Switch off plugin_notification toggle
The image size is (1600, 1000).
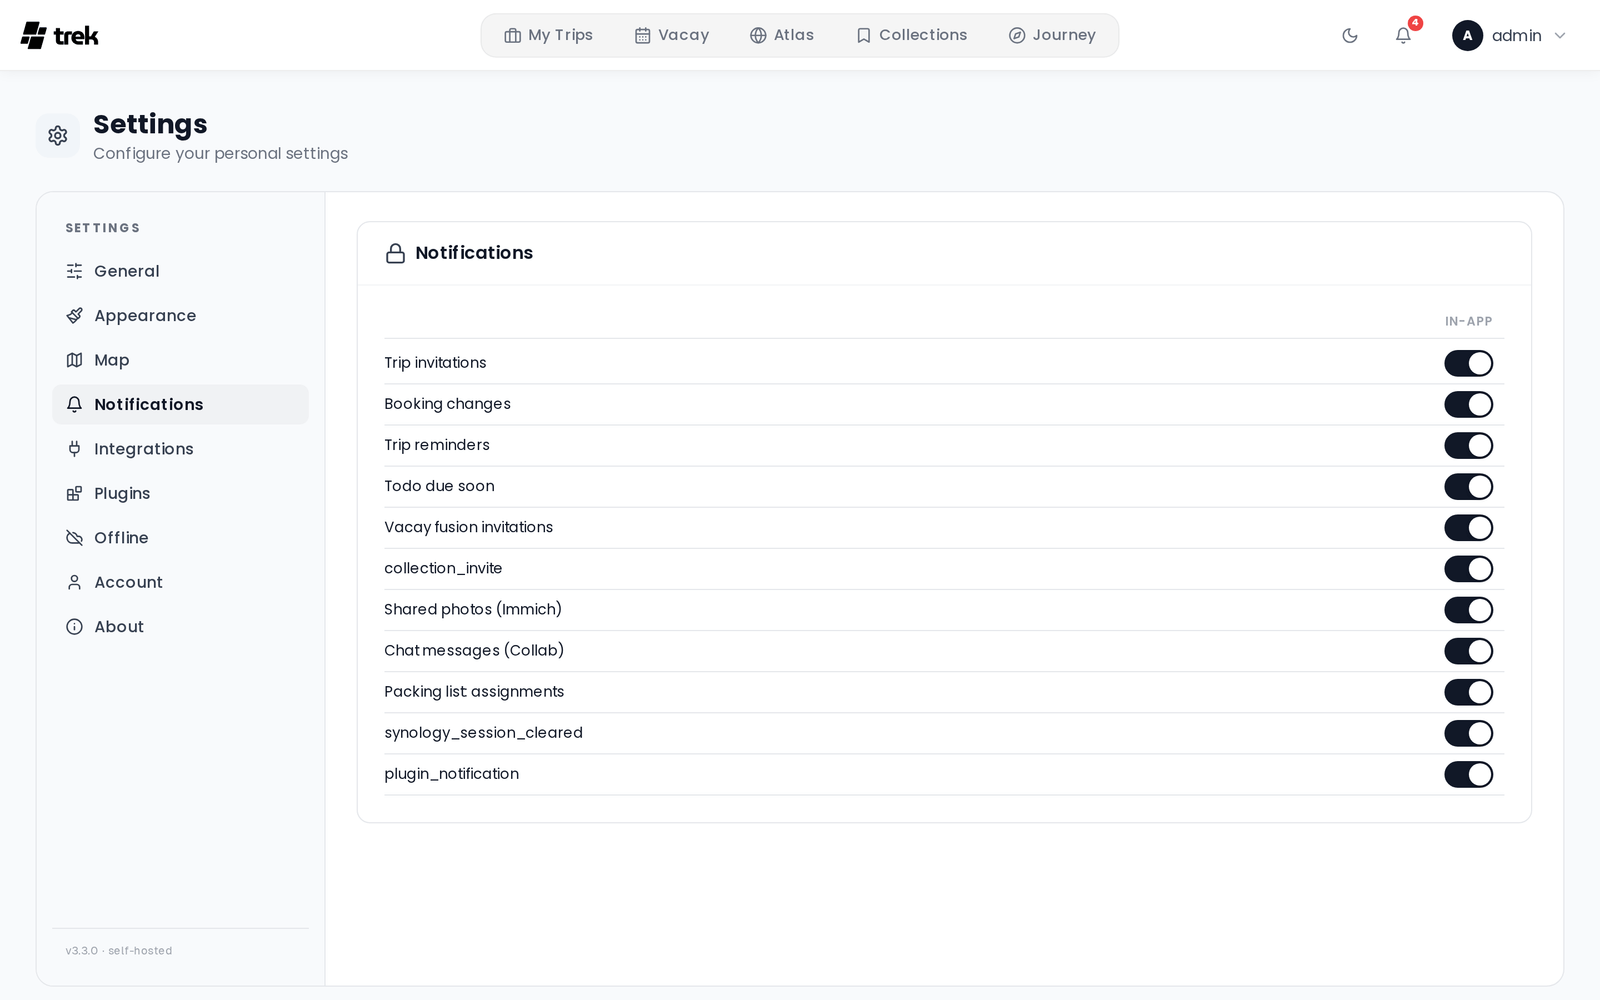click(1468, 774)
